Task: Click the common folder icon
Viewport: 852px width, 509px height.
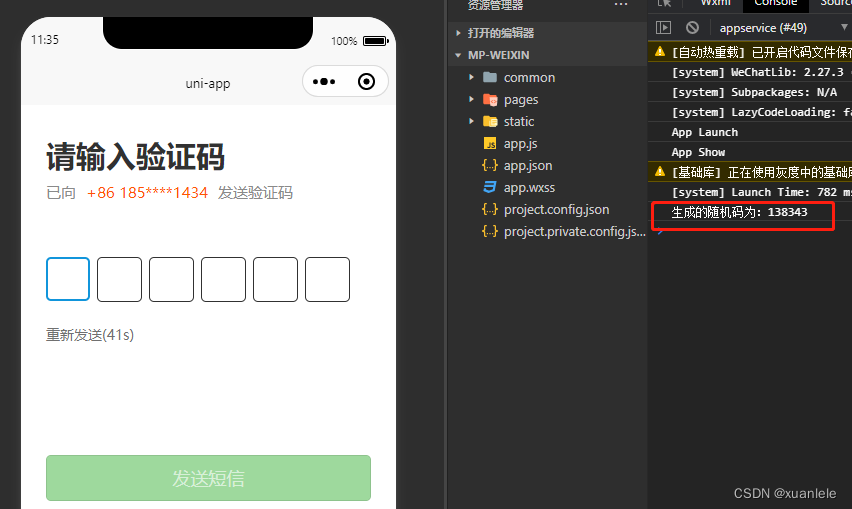Action: 490,77
